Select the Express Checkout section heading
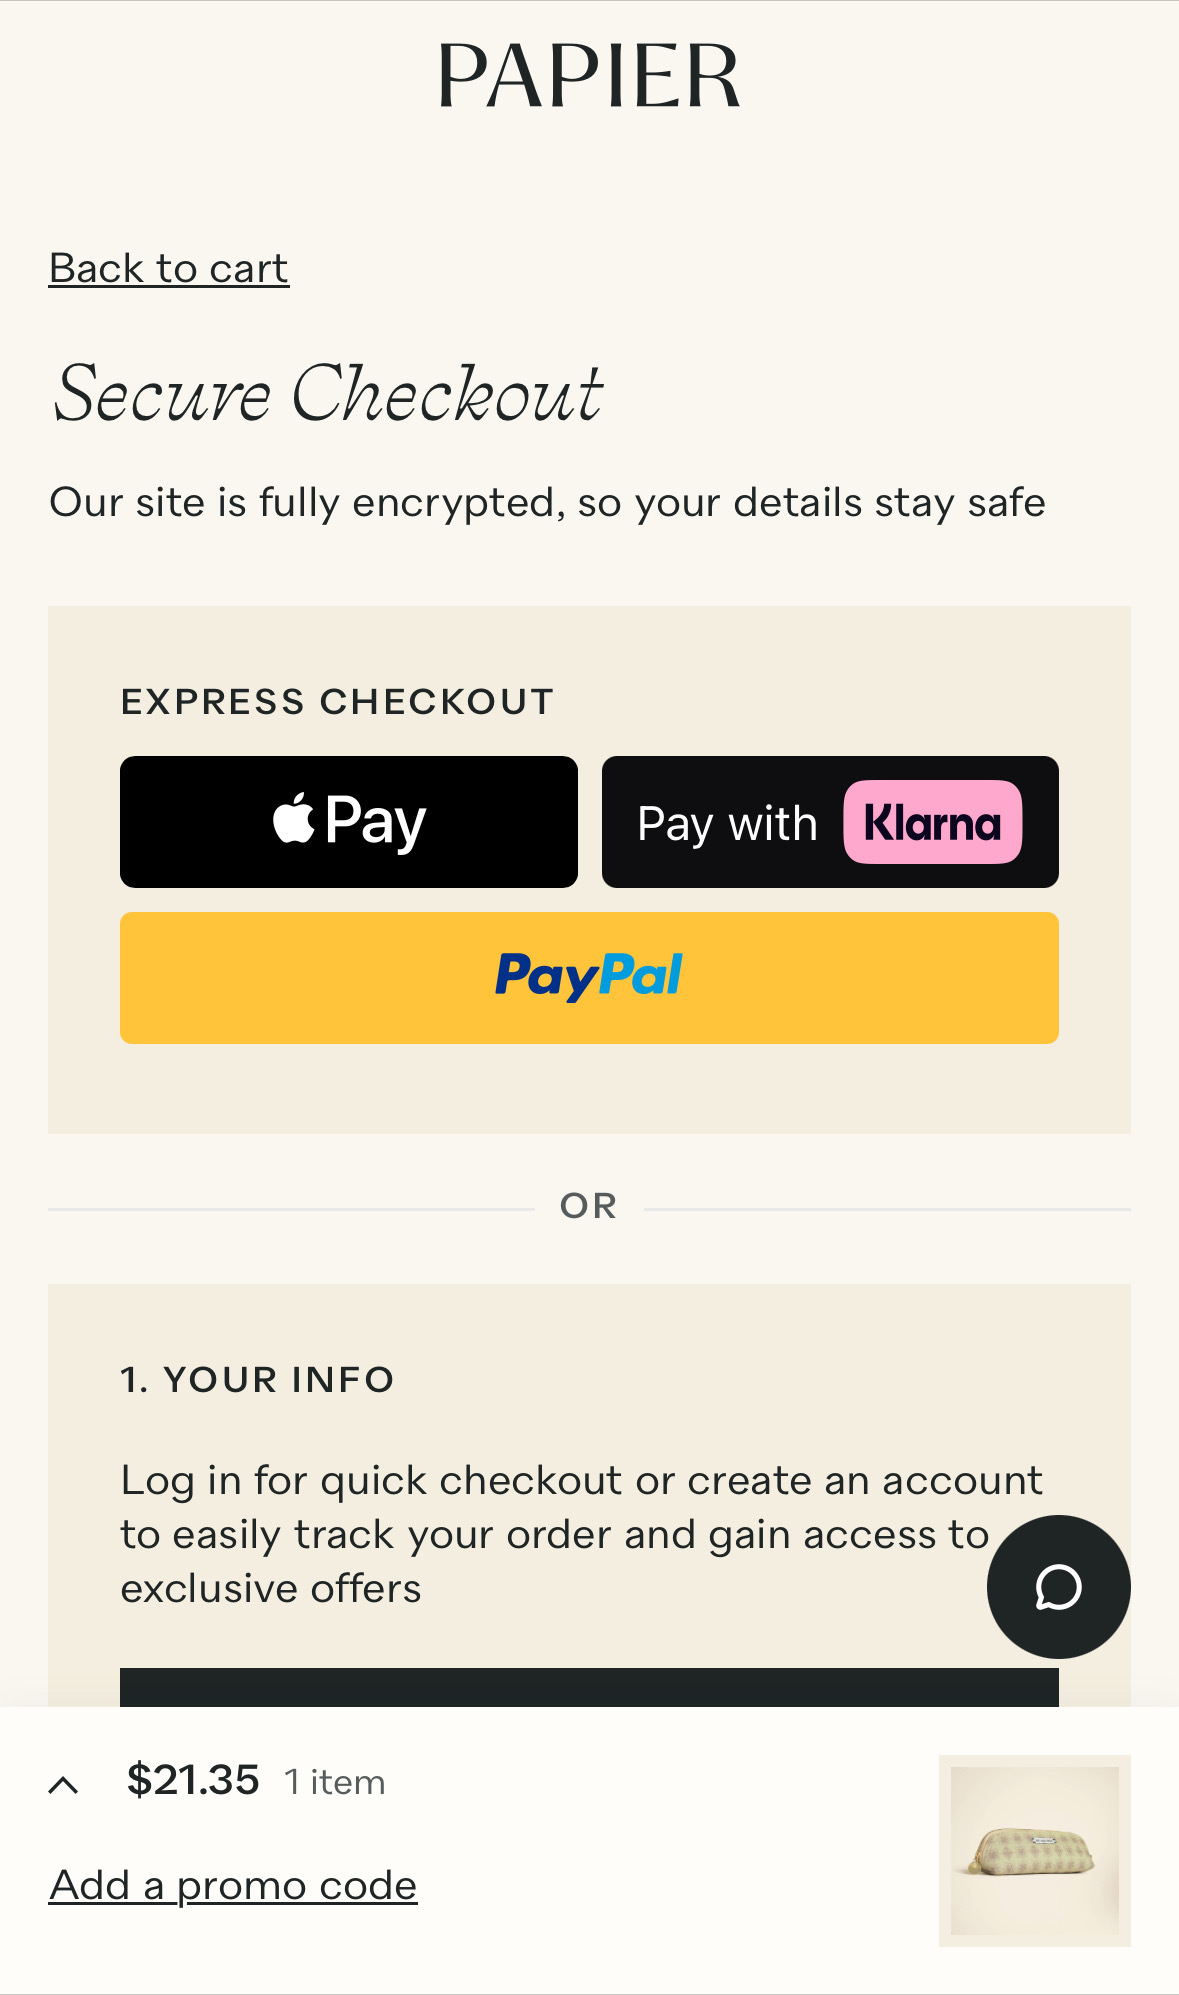The height and width of the screenshot is (1995, 1179). coord(337,702)
